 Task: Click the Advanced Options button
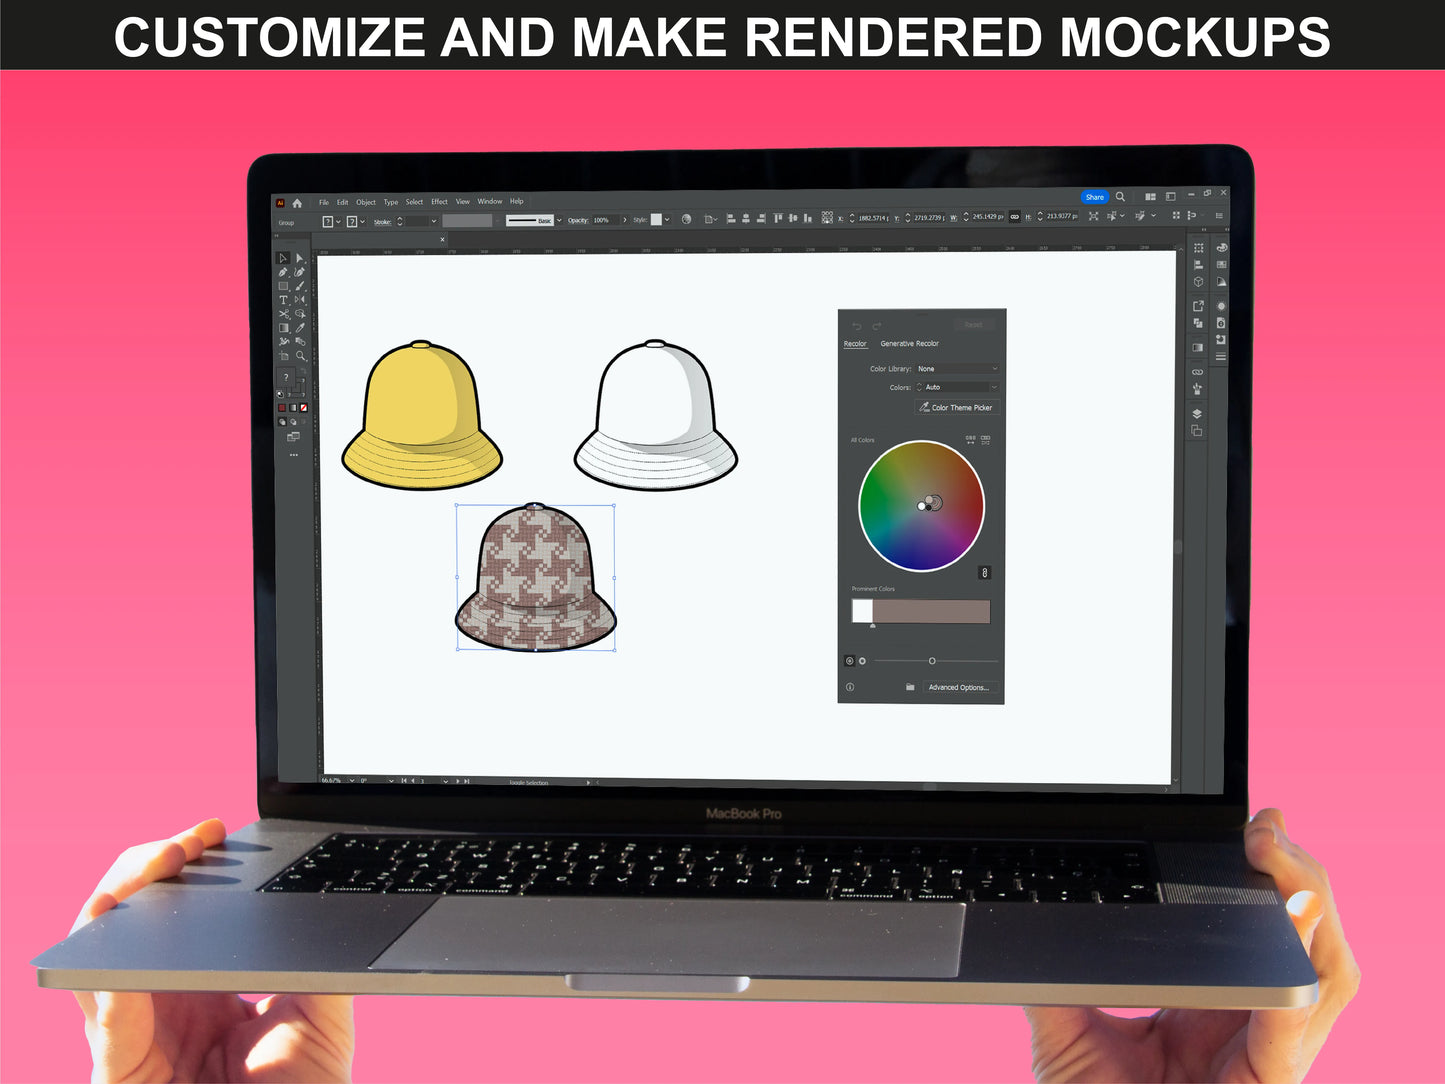pyautogui.click(x=958, y=688)
